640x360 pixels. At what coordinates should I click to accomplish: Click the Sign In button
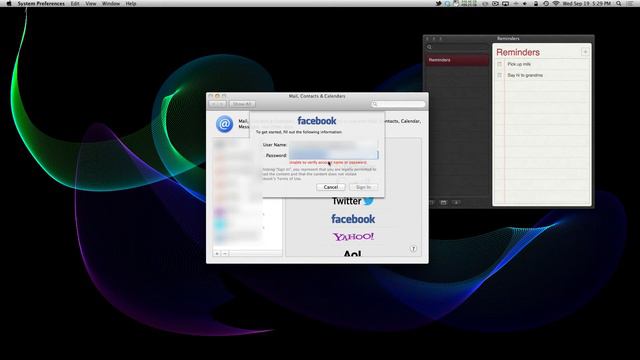(363, 187)
